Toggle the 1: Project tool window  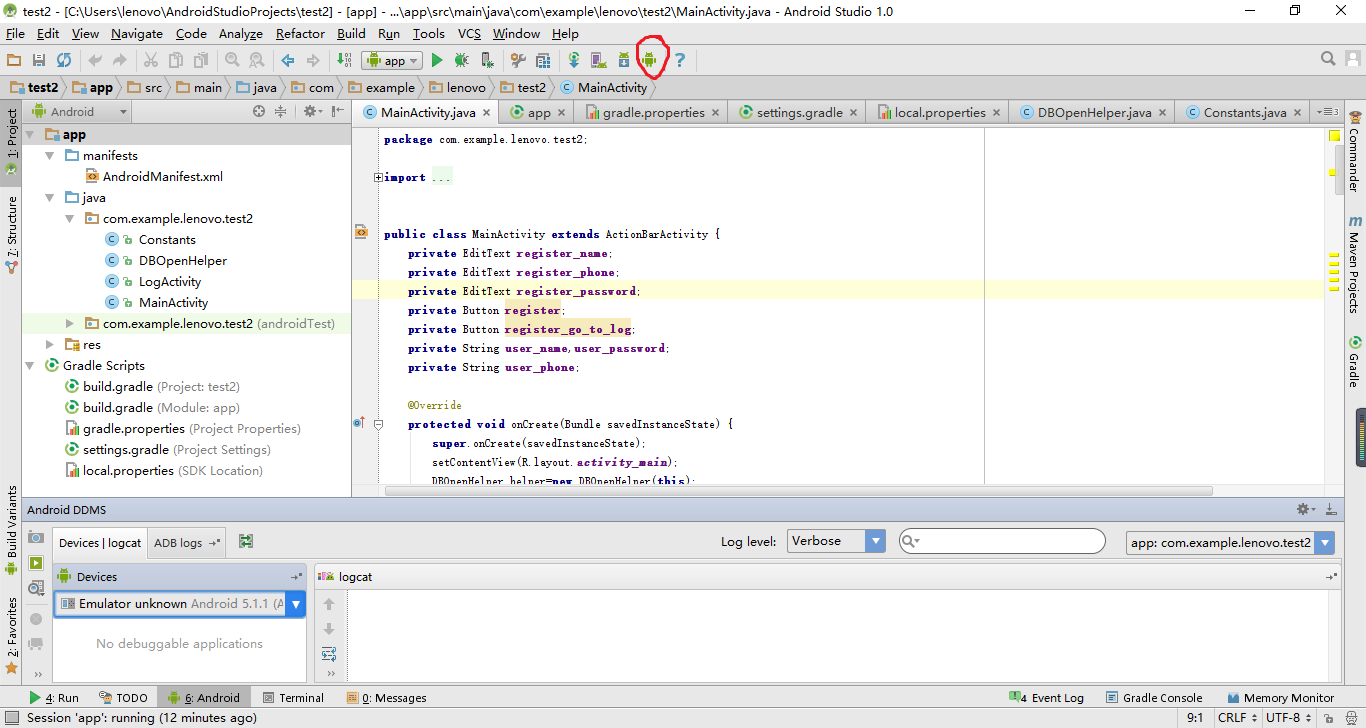coord(12,141)
